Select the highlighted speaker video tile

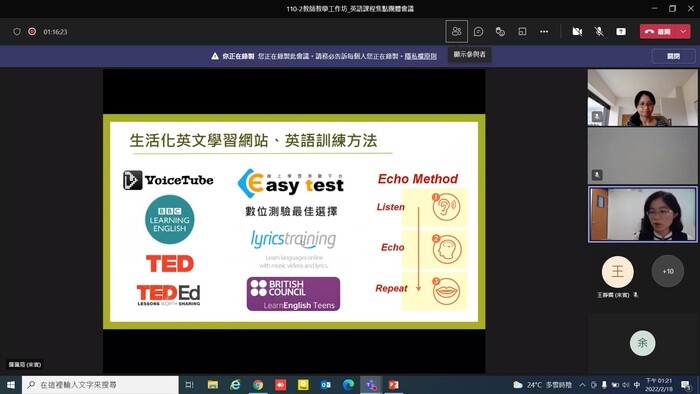coord(642,214)
